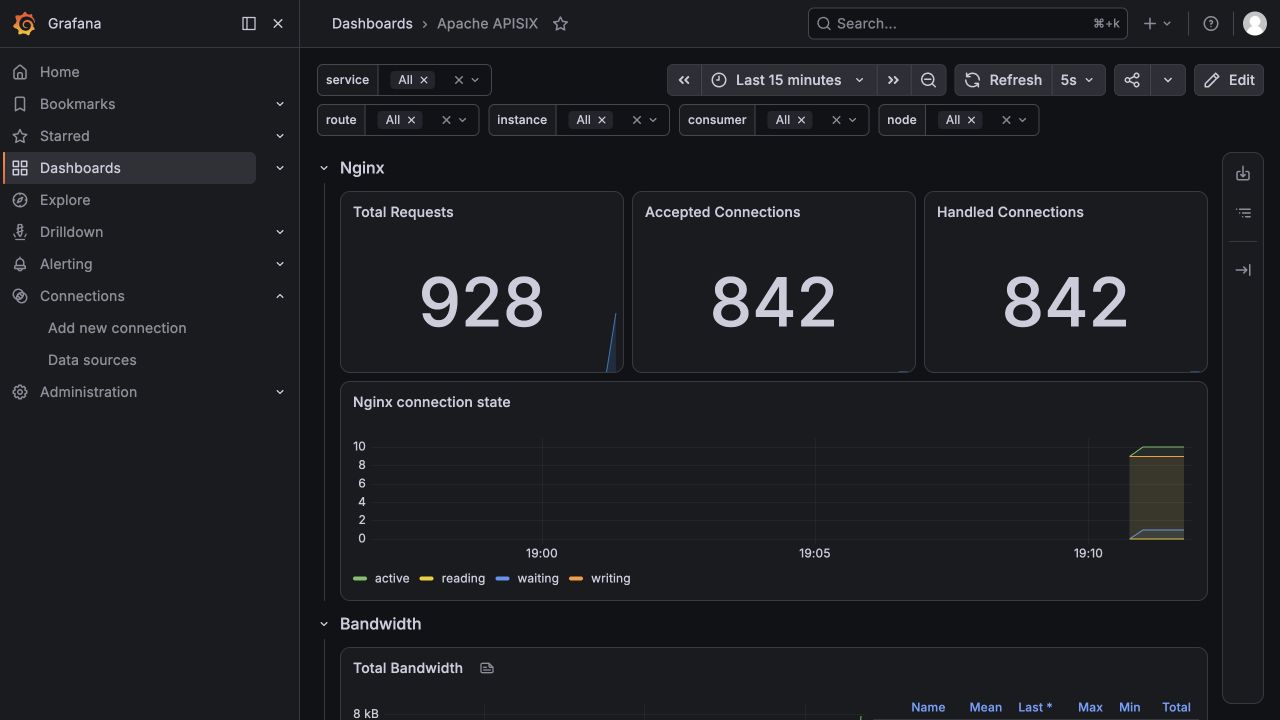The width and height of the screenshot is (1280, 720).
Task: Expand Bookmarks section chevron
Action: (x=280, y=104)
